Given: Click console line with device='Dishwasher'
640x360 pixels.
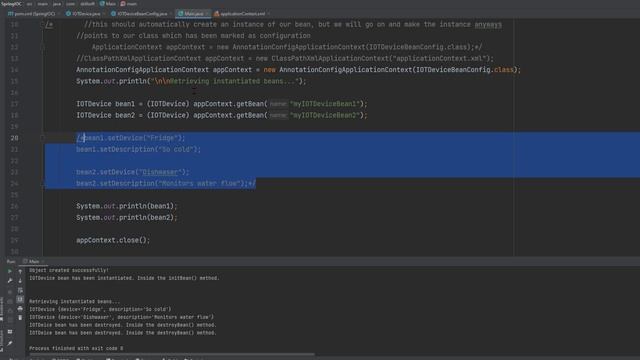Looking at the screenshot, I should pyautogui.click(x=121, y=317).
